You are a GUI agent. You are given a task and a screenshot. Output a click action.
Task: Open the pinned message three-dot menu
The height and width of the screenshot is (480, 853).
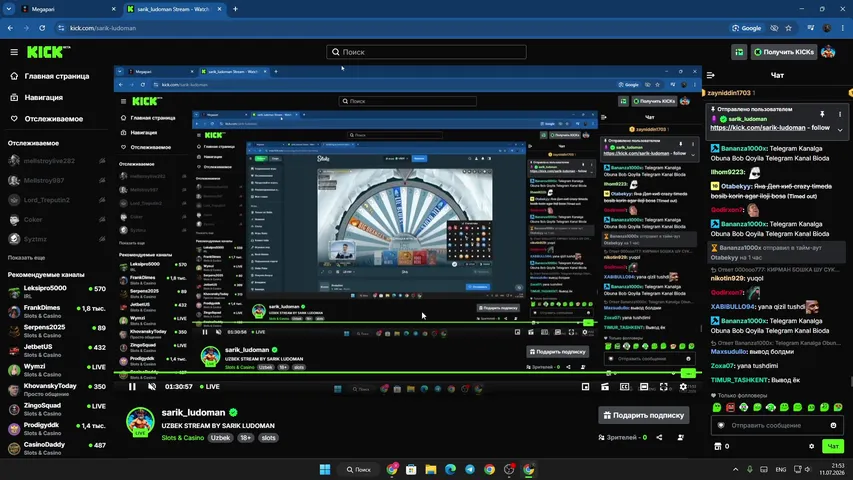(x=840, y=114)
